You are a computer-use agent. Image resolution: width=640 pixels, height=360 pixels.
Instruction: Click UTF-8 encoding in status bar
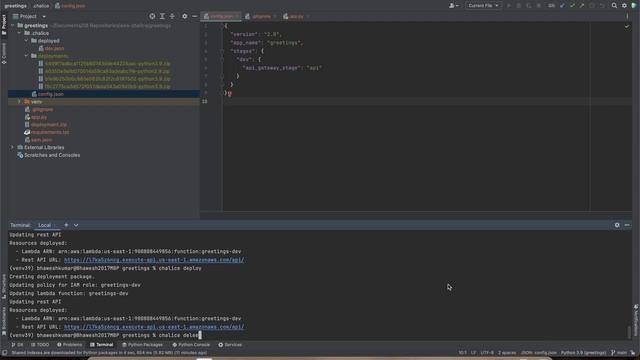[487, 353]
